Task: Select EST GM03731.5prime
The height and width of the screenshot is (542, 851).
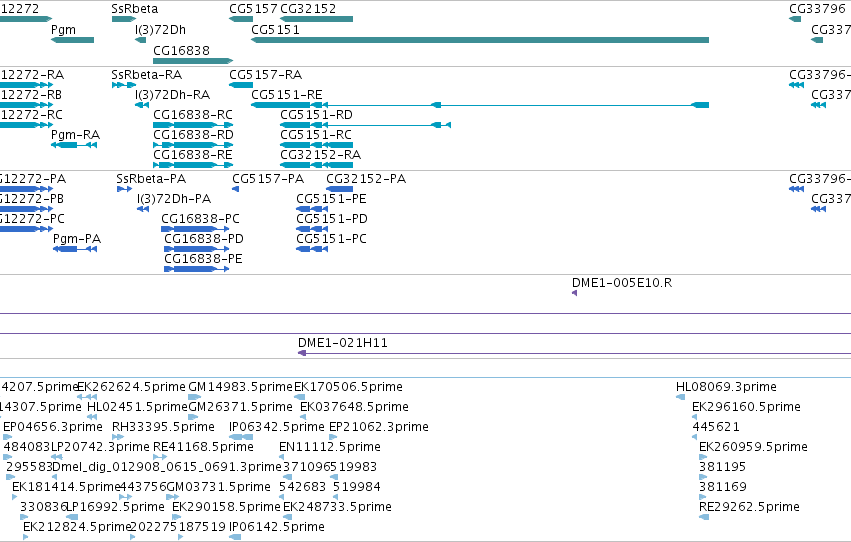Action: click(218, 487)
